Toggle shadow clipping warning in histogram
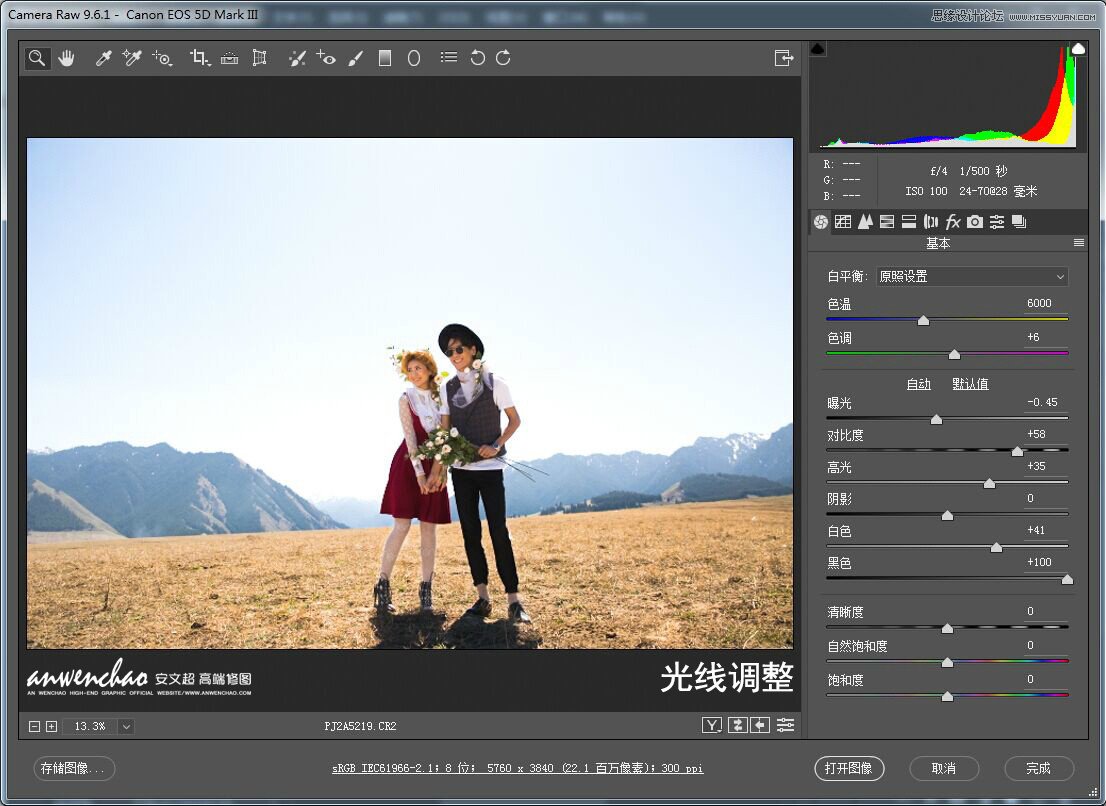The height and width of the screenshot is (806, 1106). click(x=818, y=49)
